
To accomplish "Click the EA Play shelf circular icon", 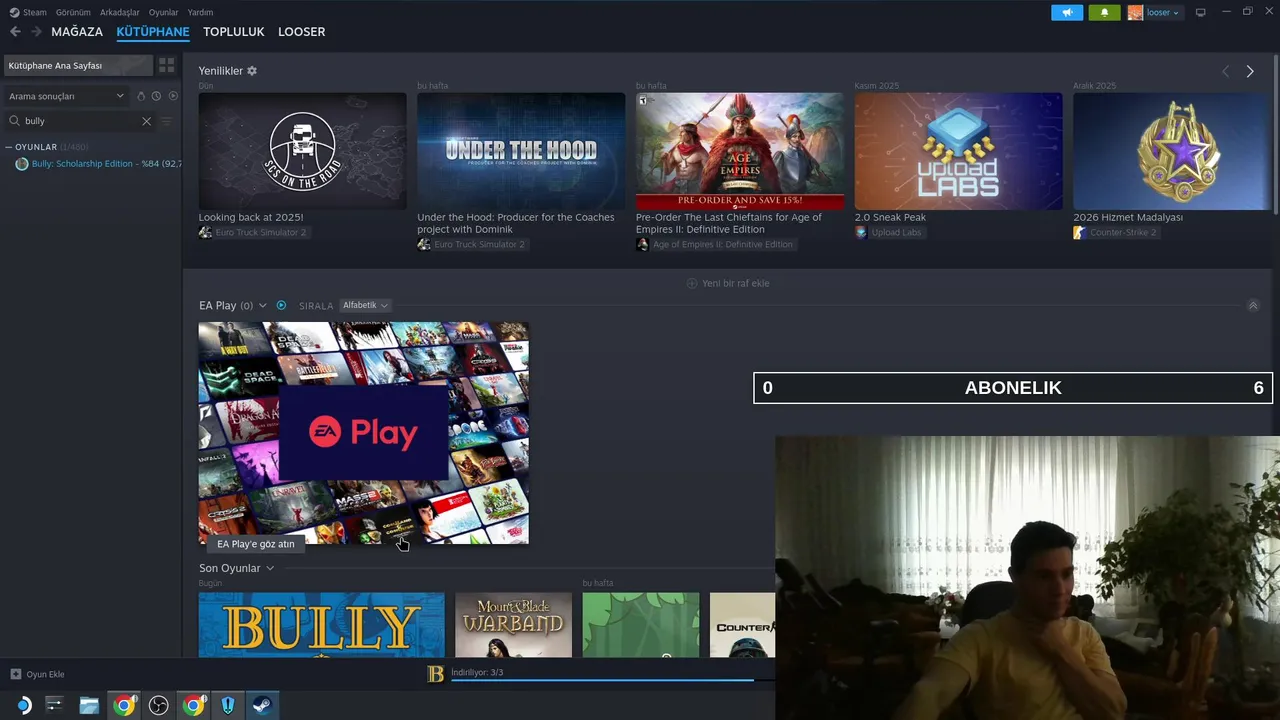I will (x=281, y=305).
